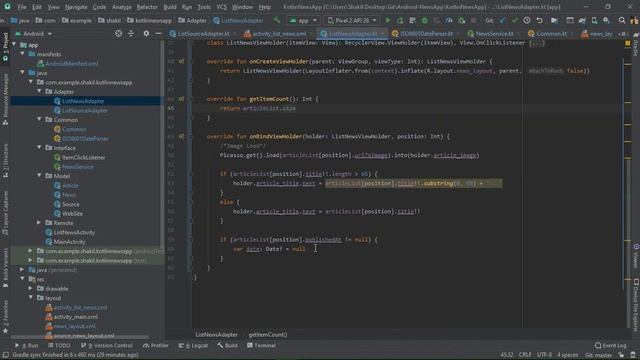
Task: Click override gutter icon beside getItemCount
Action: click(181, 99)
